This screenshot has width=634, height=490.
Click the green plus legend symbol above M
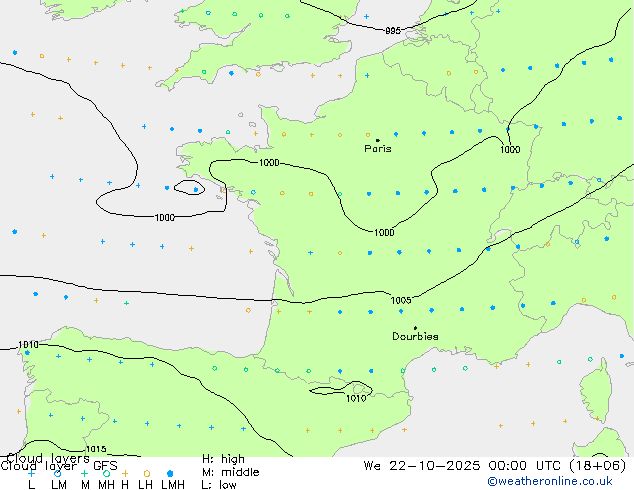pyautogui.click(x=84, y=473)
